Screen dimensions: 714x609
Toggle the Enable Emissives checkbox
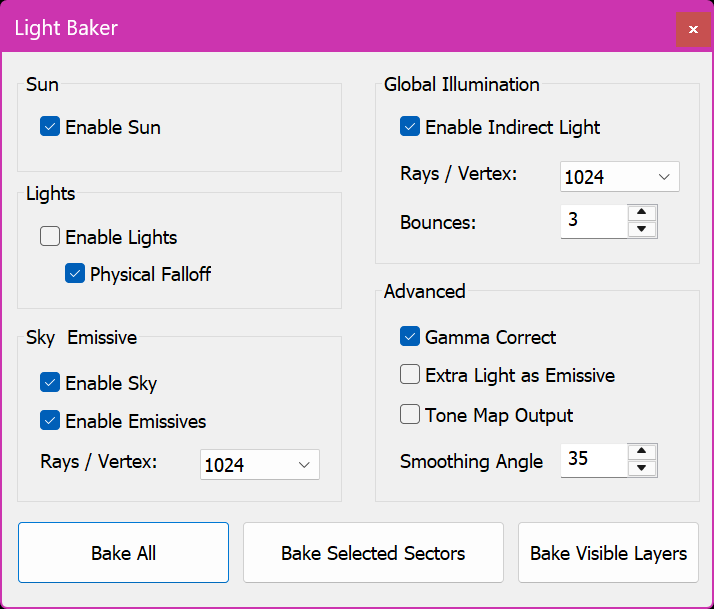point(50,421)
